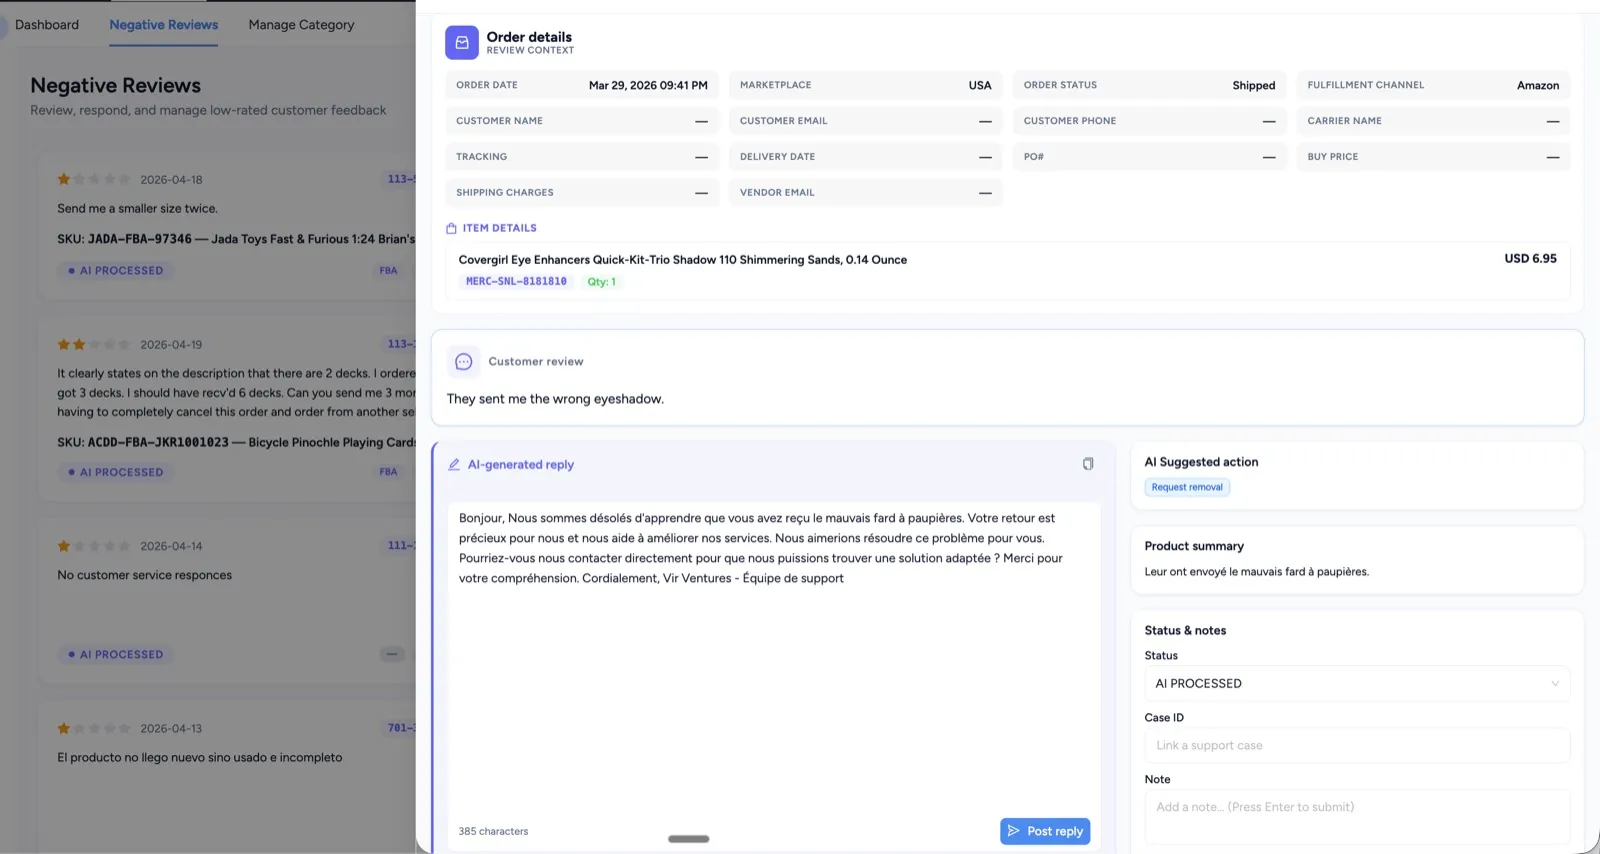Click the Shipped order status value

click(1253, 85)
